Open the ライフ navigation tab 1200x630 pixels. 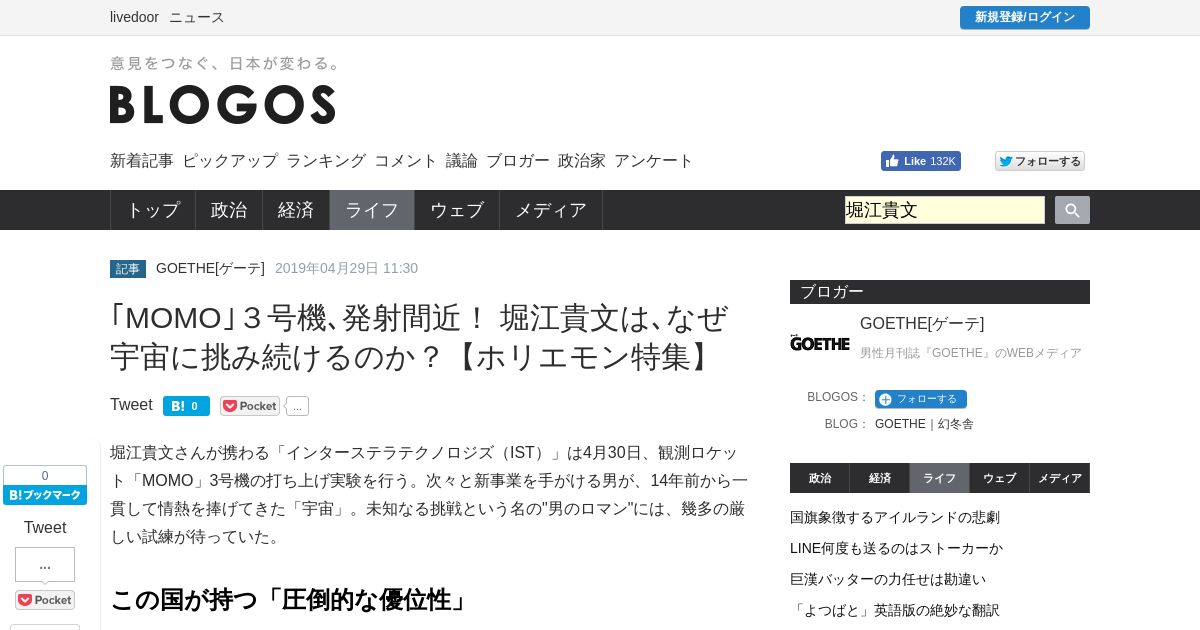pos(372,210)
